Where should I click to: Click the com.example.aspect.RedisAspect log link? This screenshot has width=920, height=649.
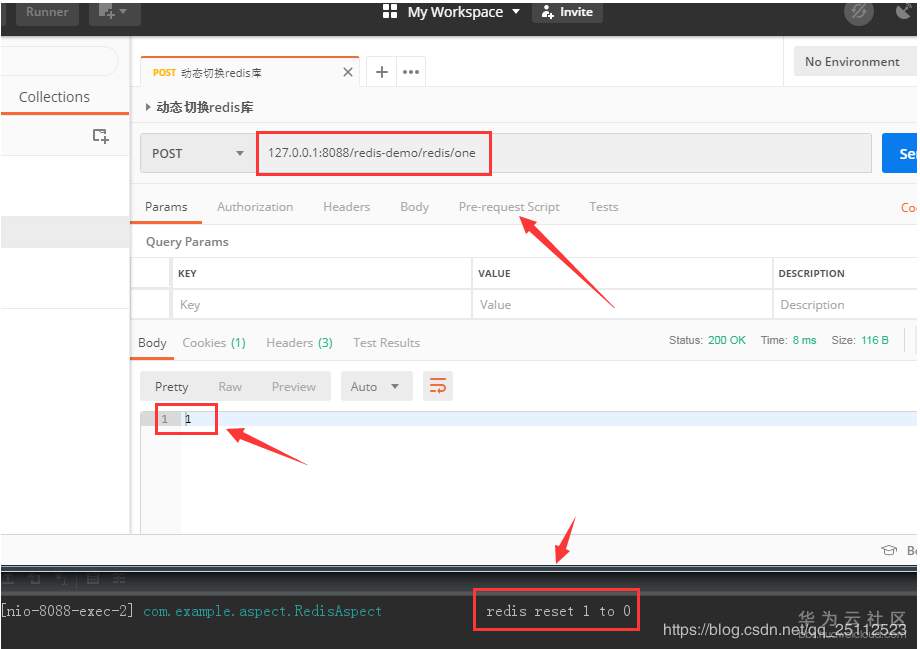[x=262, y=611]
